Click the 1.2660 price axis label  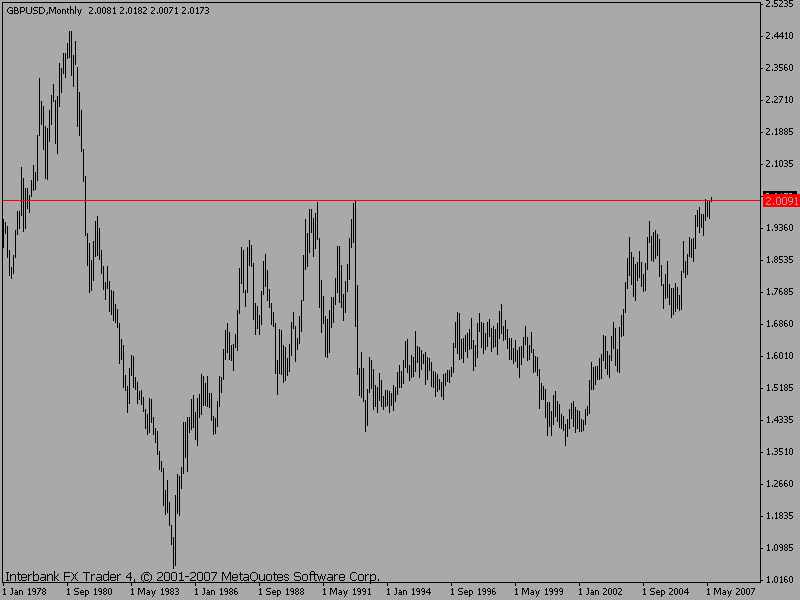tap(779, 484)
